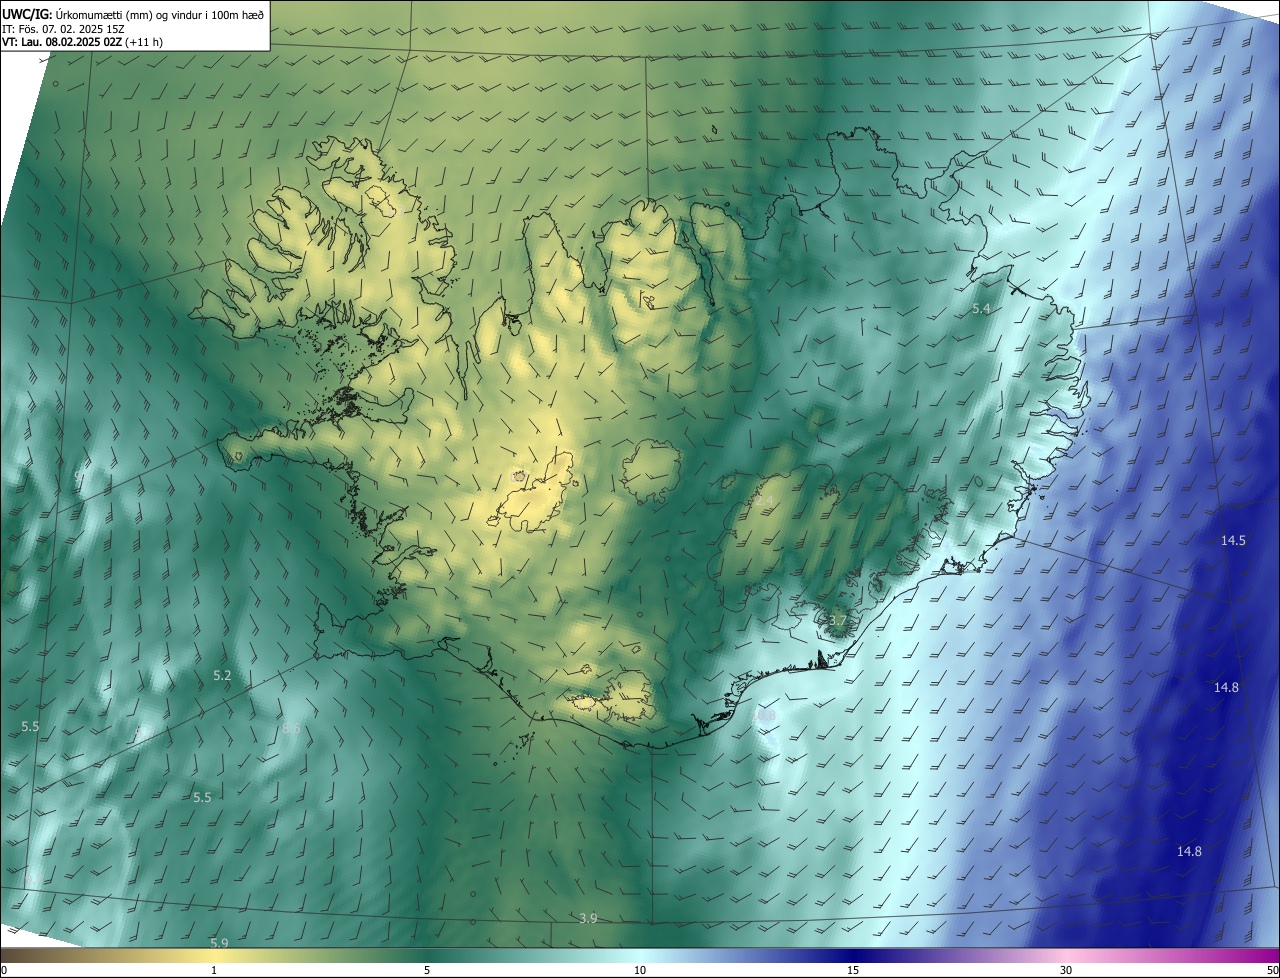Select the 14.5 precipitation value label
Viewport: 1280px width, 978px height.
tap(1233, 540)
